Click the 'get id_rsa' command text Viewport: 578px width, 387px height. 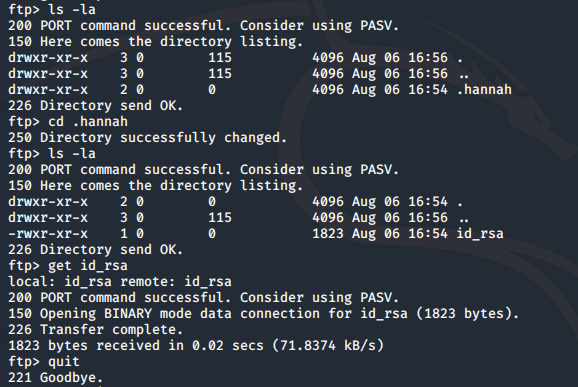pos(88,266)
